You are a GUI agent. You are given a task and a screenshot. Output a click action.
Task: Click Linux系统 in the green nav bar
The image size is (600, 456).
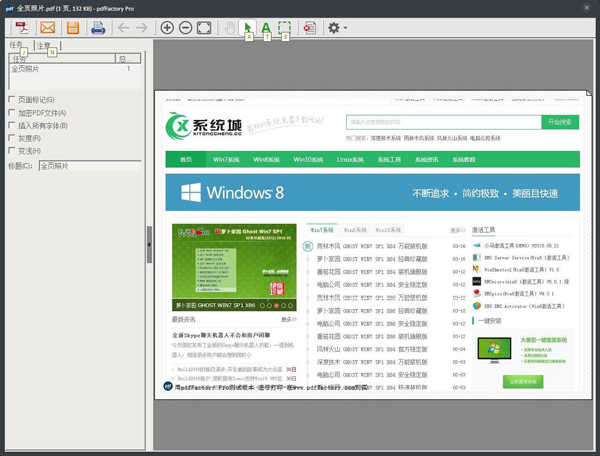coord(350,160)
